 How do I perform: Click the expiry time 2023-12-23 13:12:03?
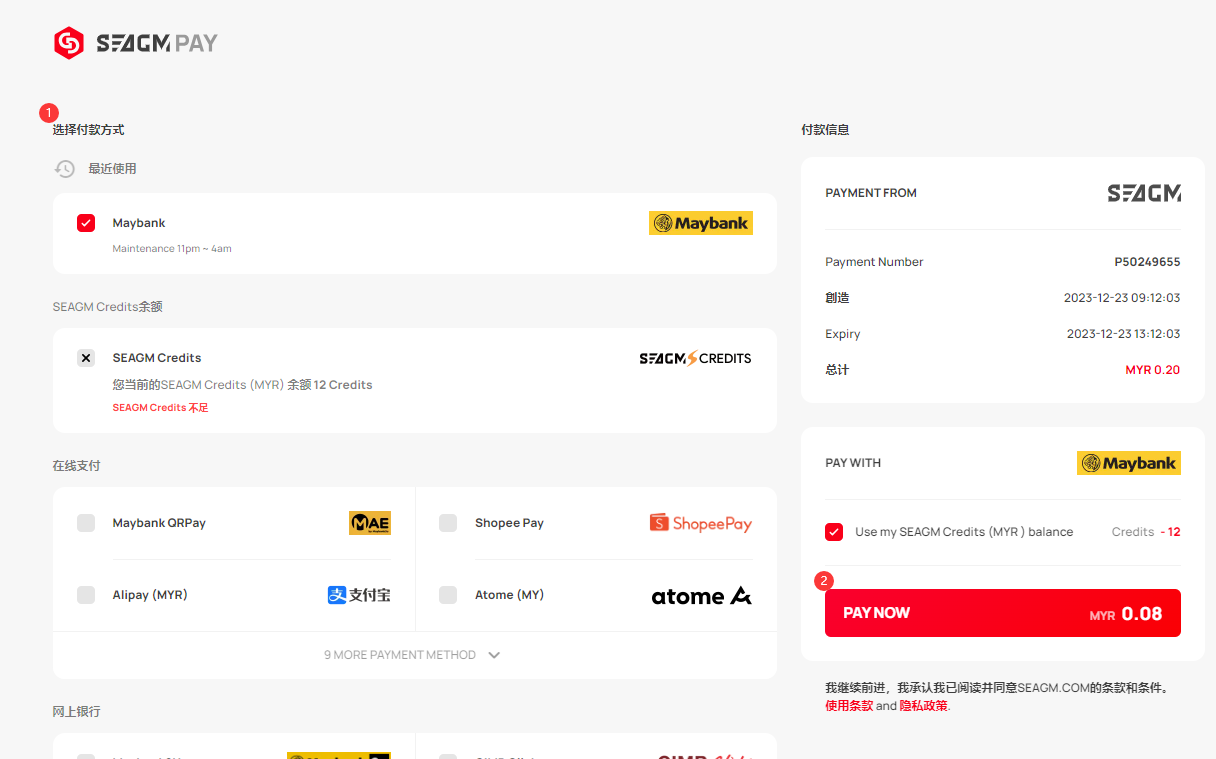pyautogui.click(x=1123, y=334)
